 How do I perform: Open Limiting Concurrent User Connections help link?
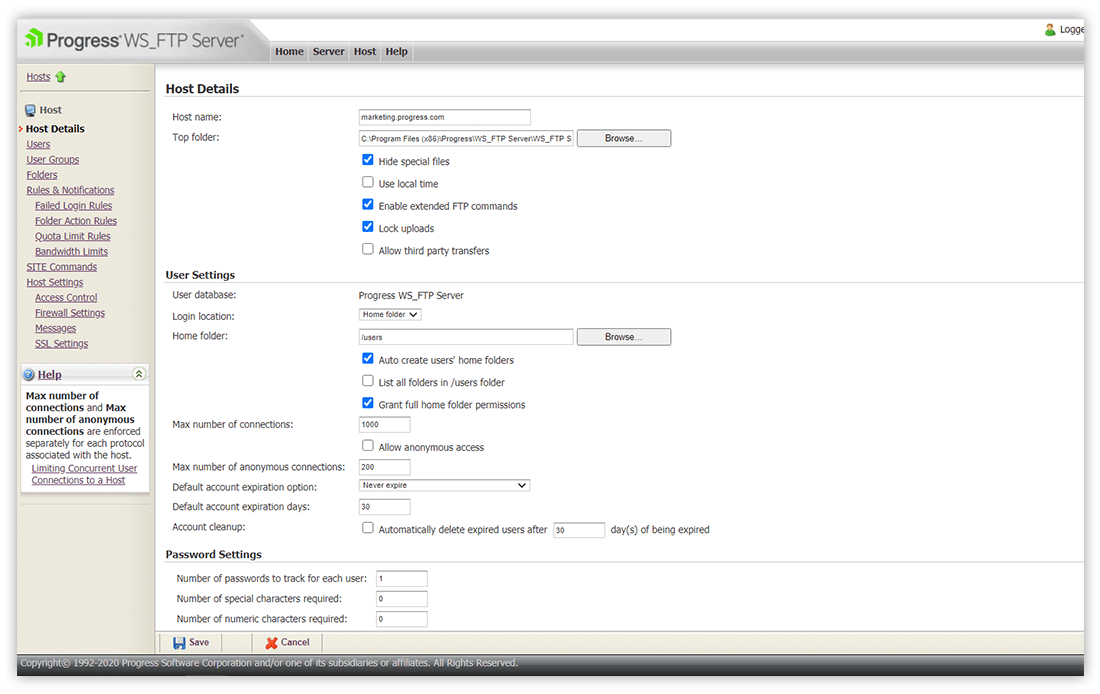pos(83,474)
